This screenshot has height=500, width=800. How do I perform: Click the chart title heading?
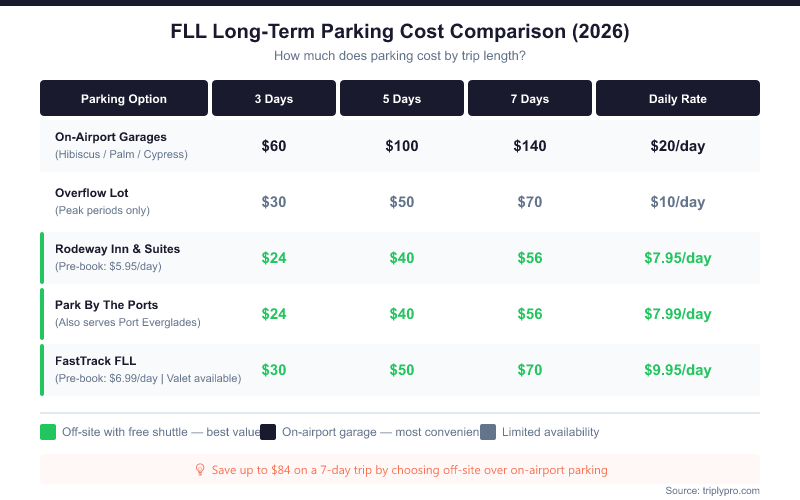pyautogui.click(x=400, y=32)
